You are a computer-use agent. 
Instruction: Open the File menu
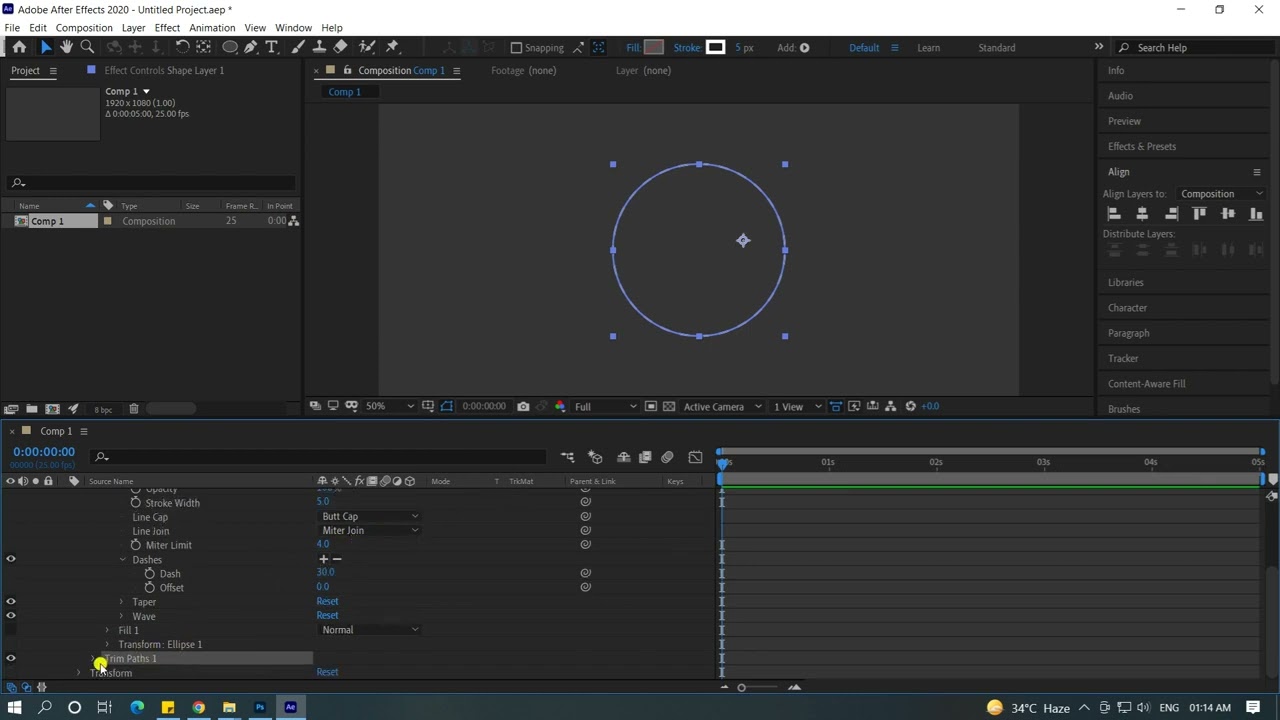click(12, 28)
